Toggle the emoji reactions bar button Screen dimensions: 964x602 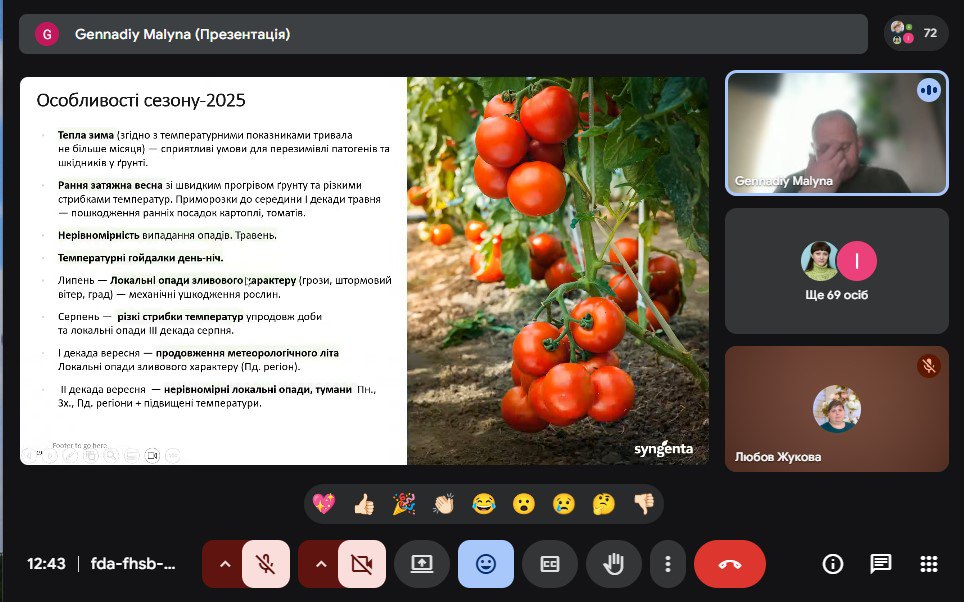(486, 564)
